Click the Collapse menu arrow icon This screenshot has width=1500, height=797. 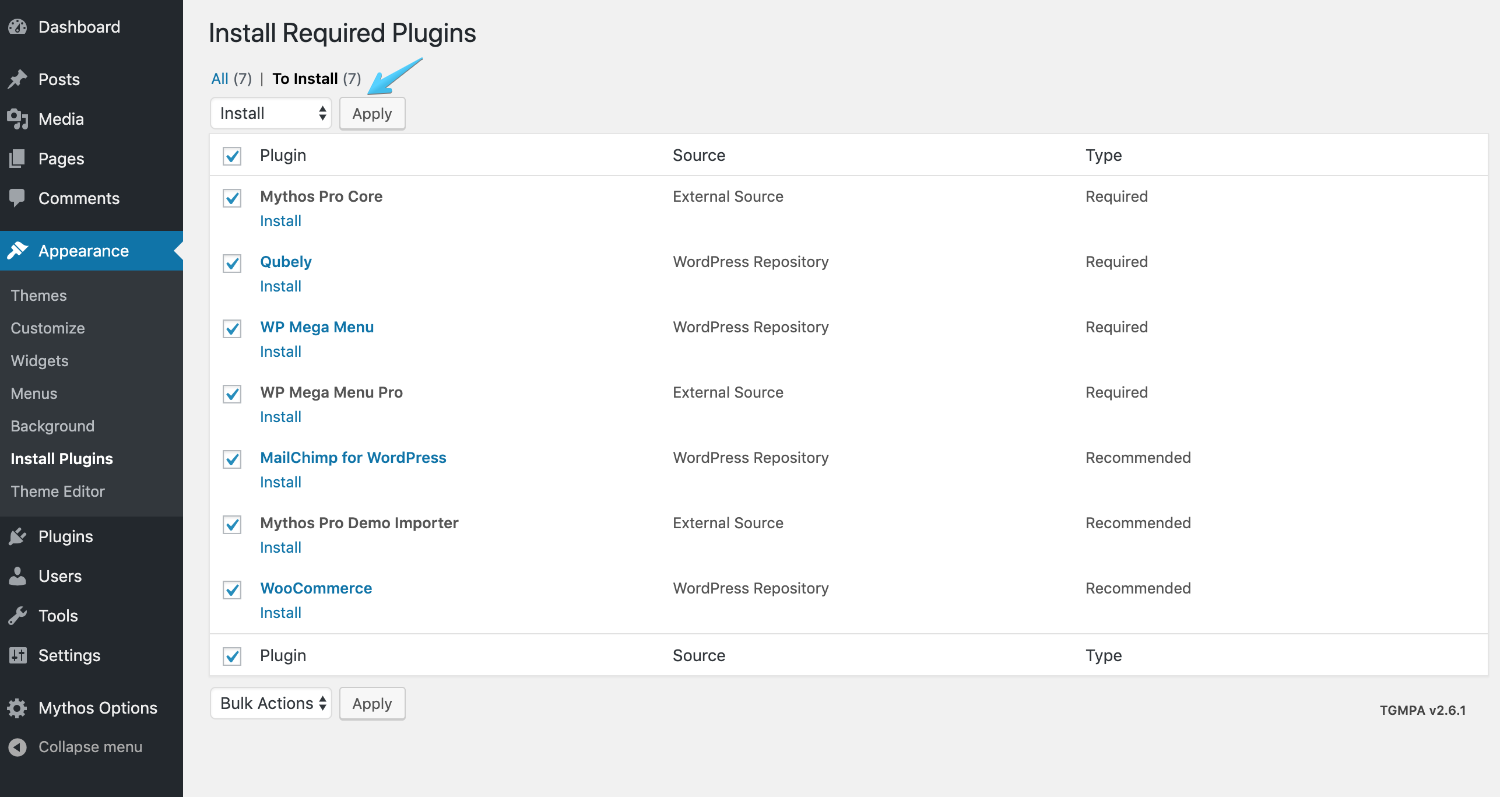click(x=17, y=747)
